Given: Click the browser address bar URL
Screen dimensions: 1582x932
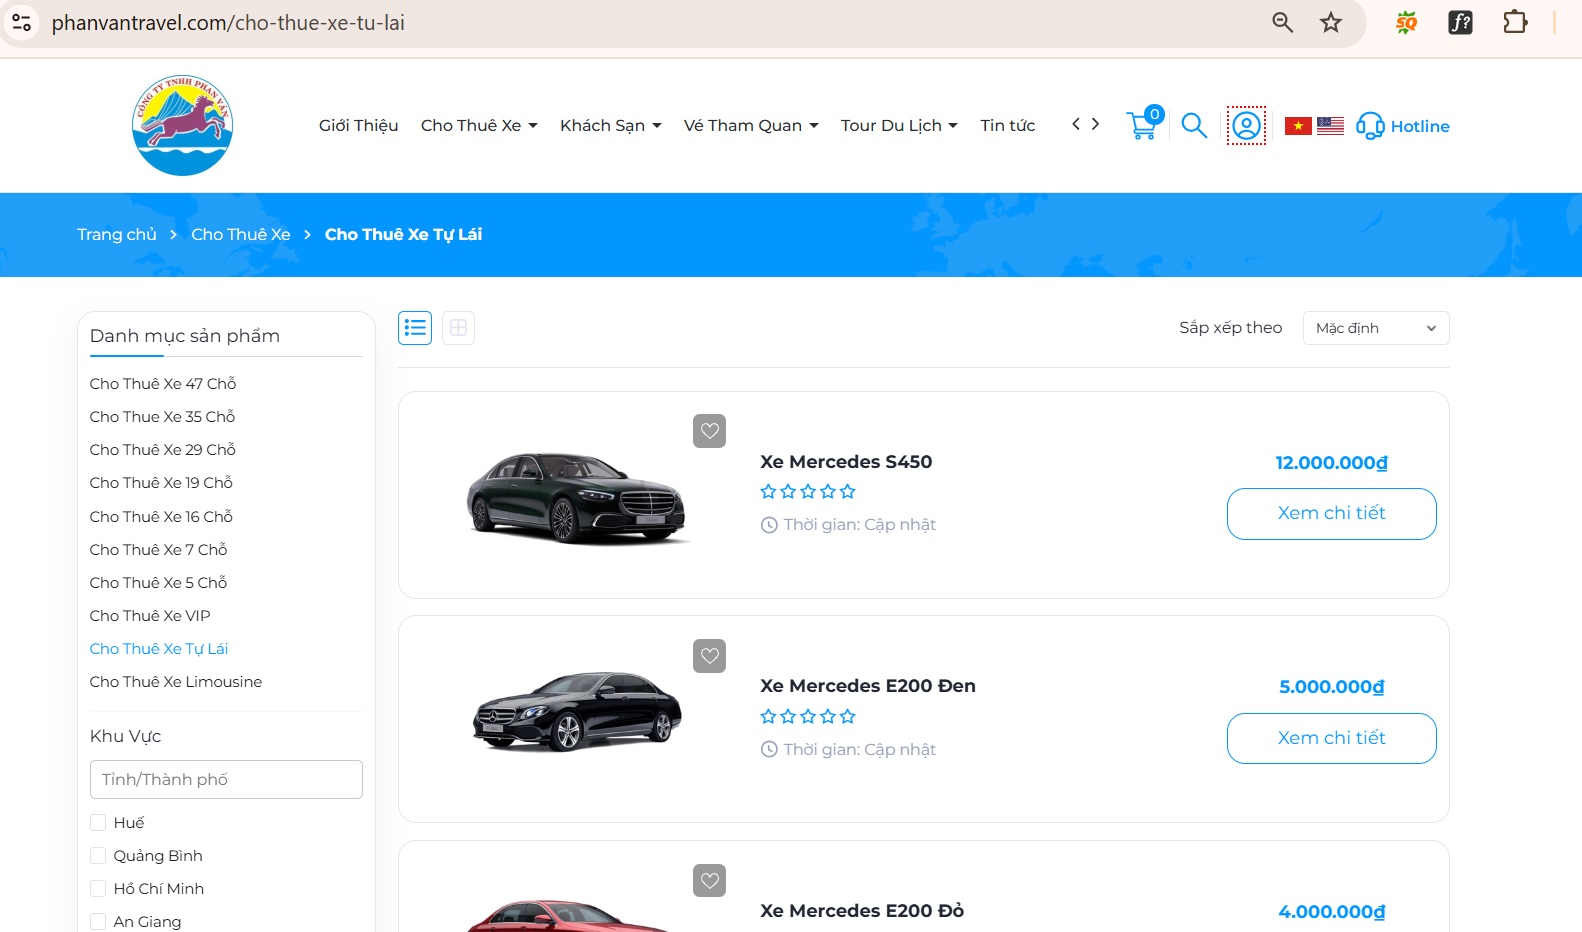Looking at the screenshot, I should point(228,22).
